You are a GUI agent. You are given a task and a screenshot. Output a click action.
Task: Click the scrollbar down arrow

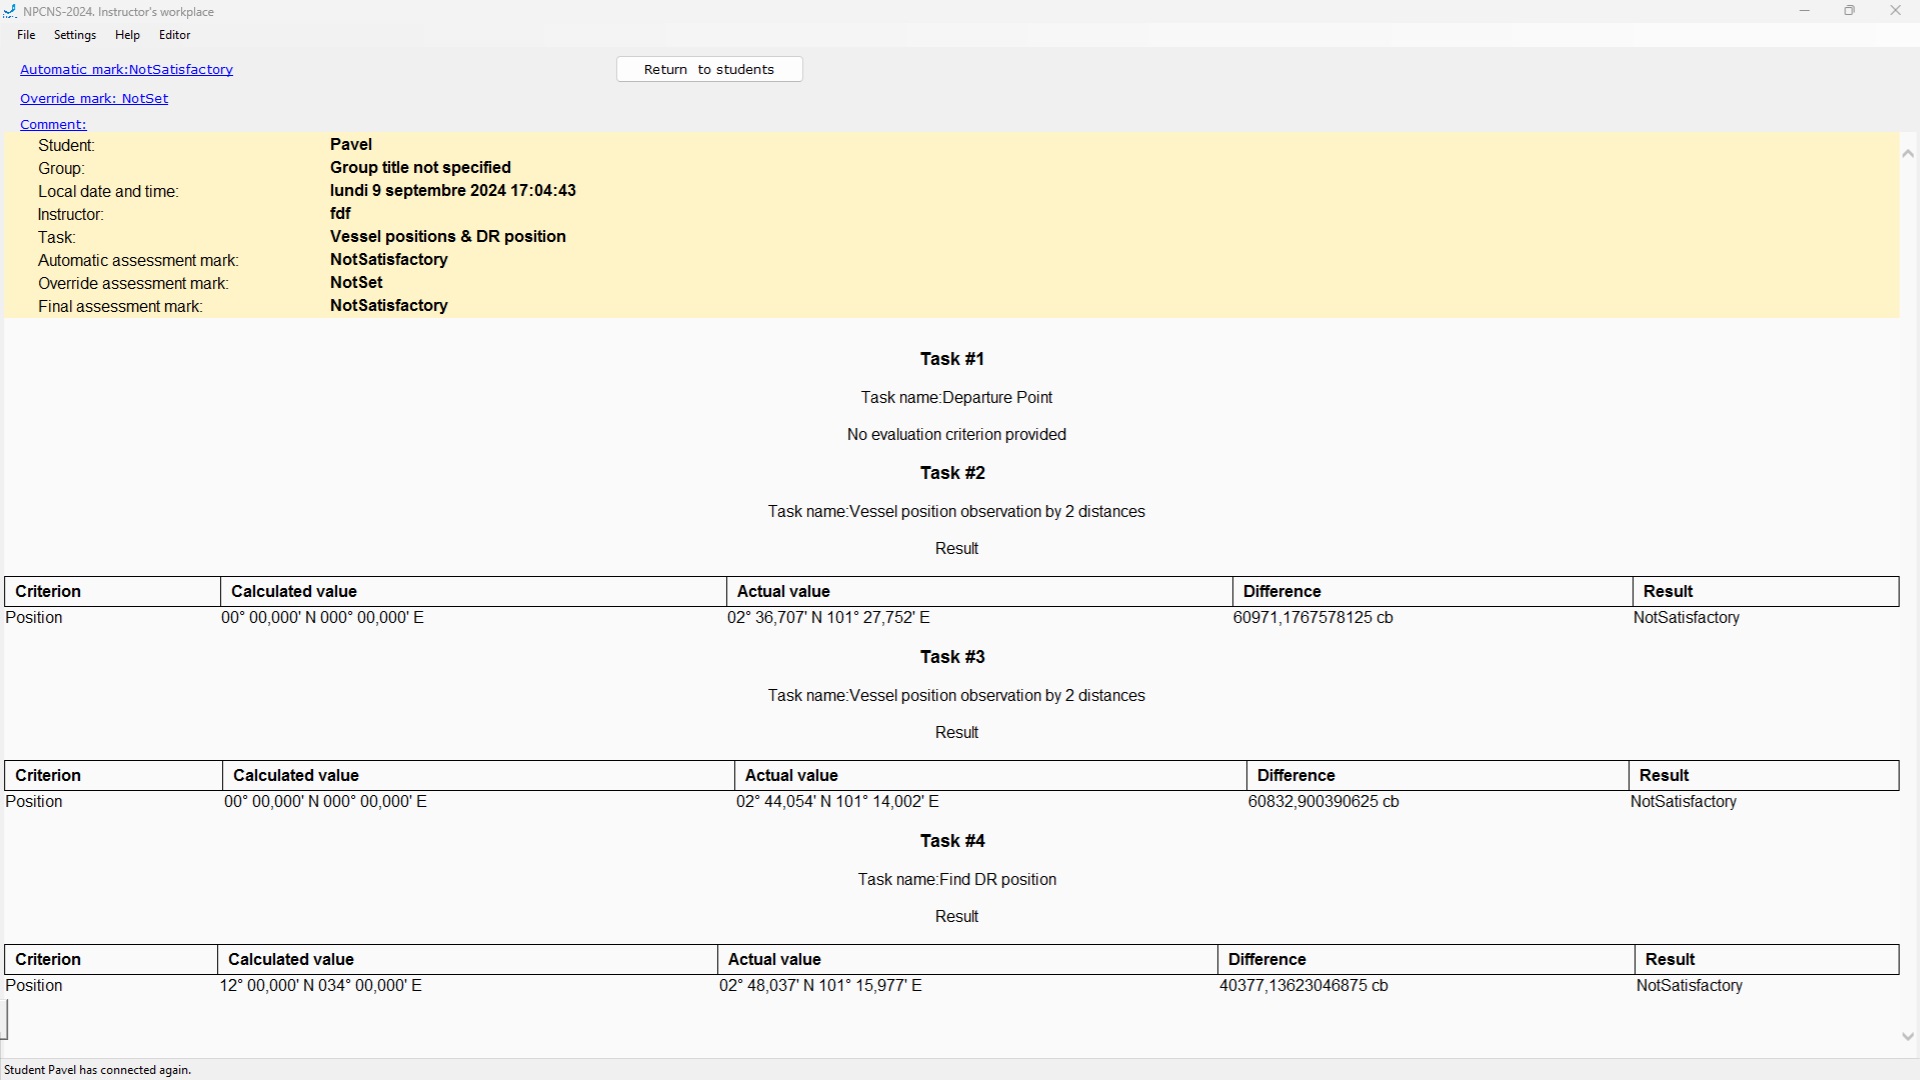coord(1908,1037)
